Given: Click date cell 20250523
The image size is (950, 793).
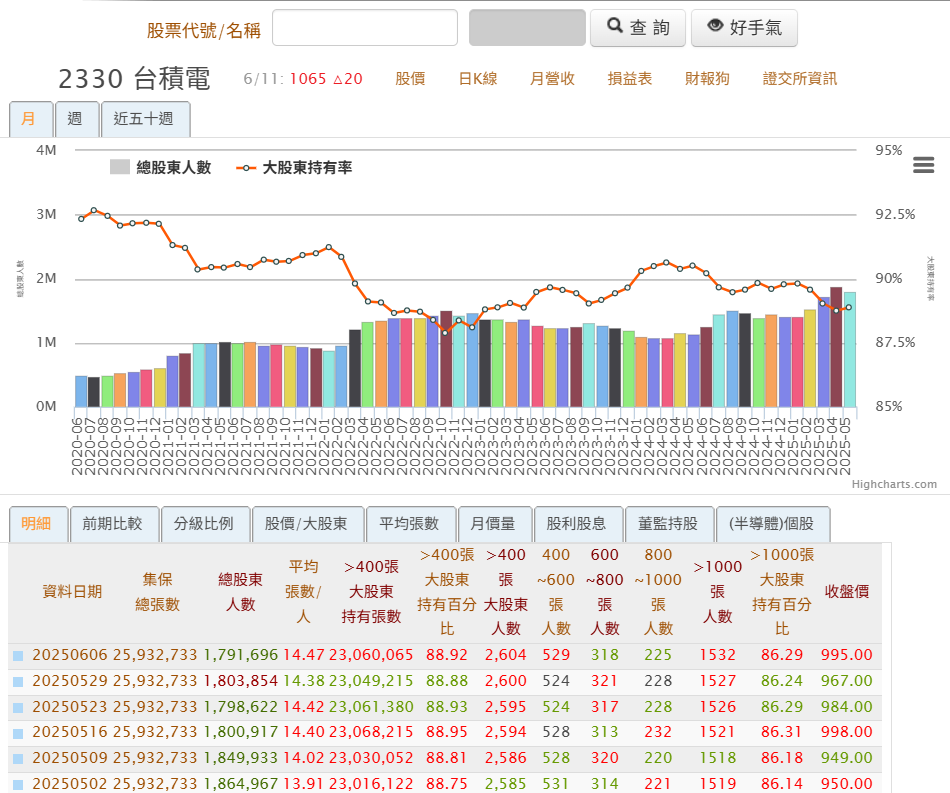Looking at the screenshot, I should 70,707.
